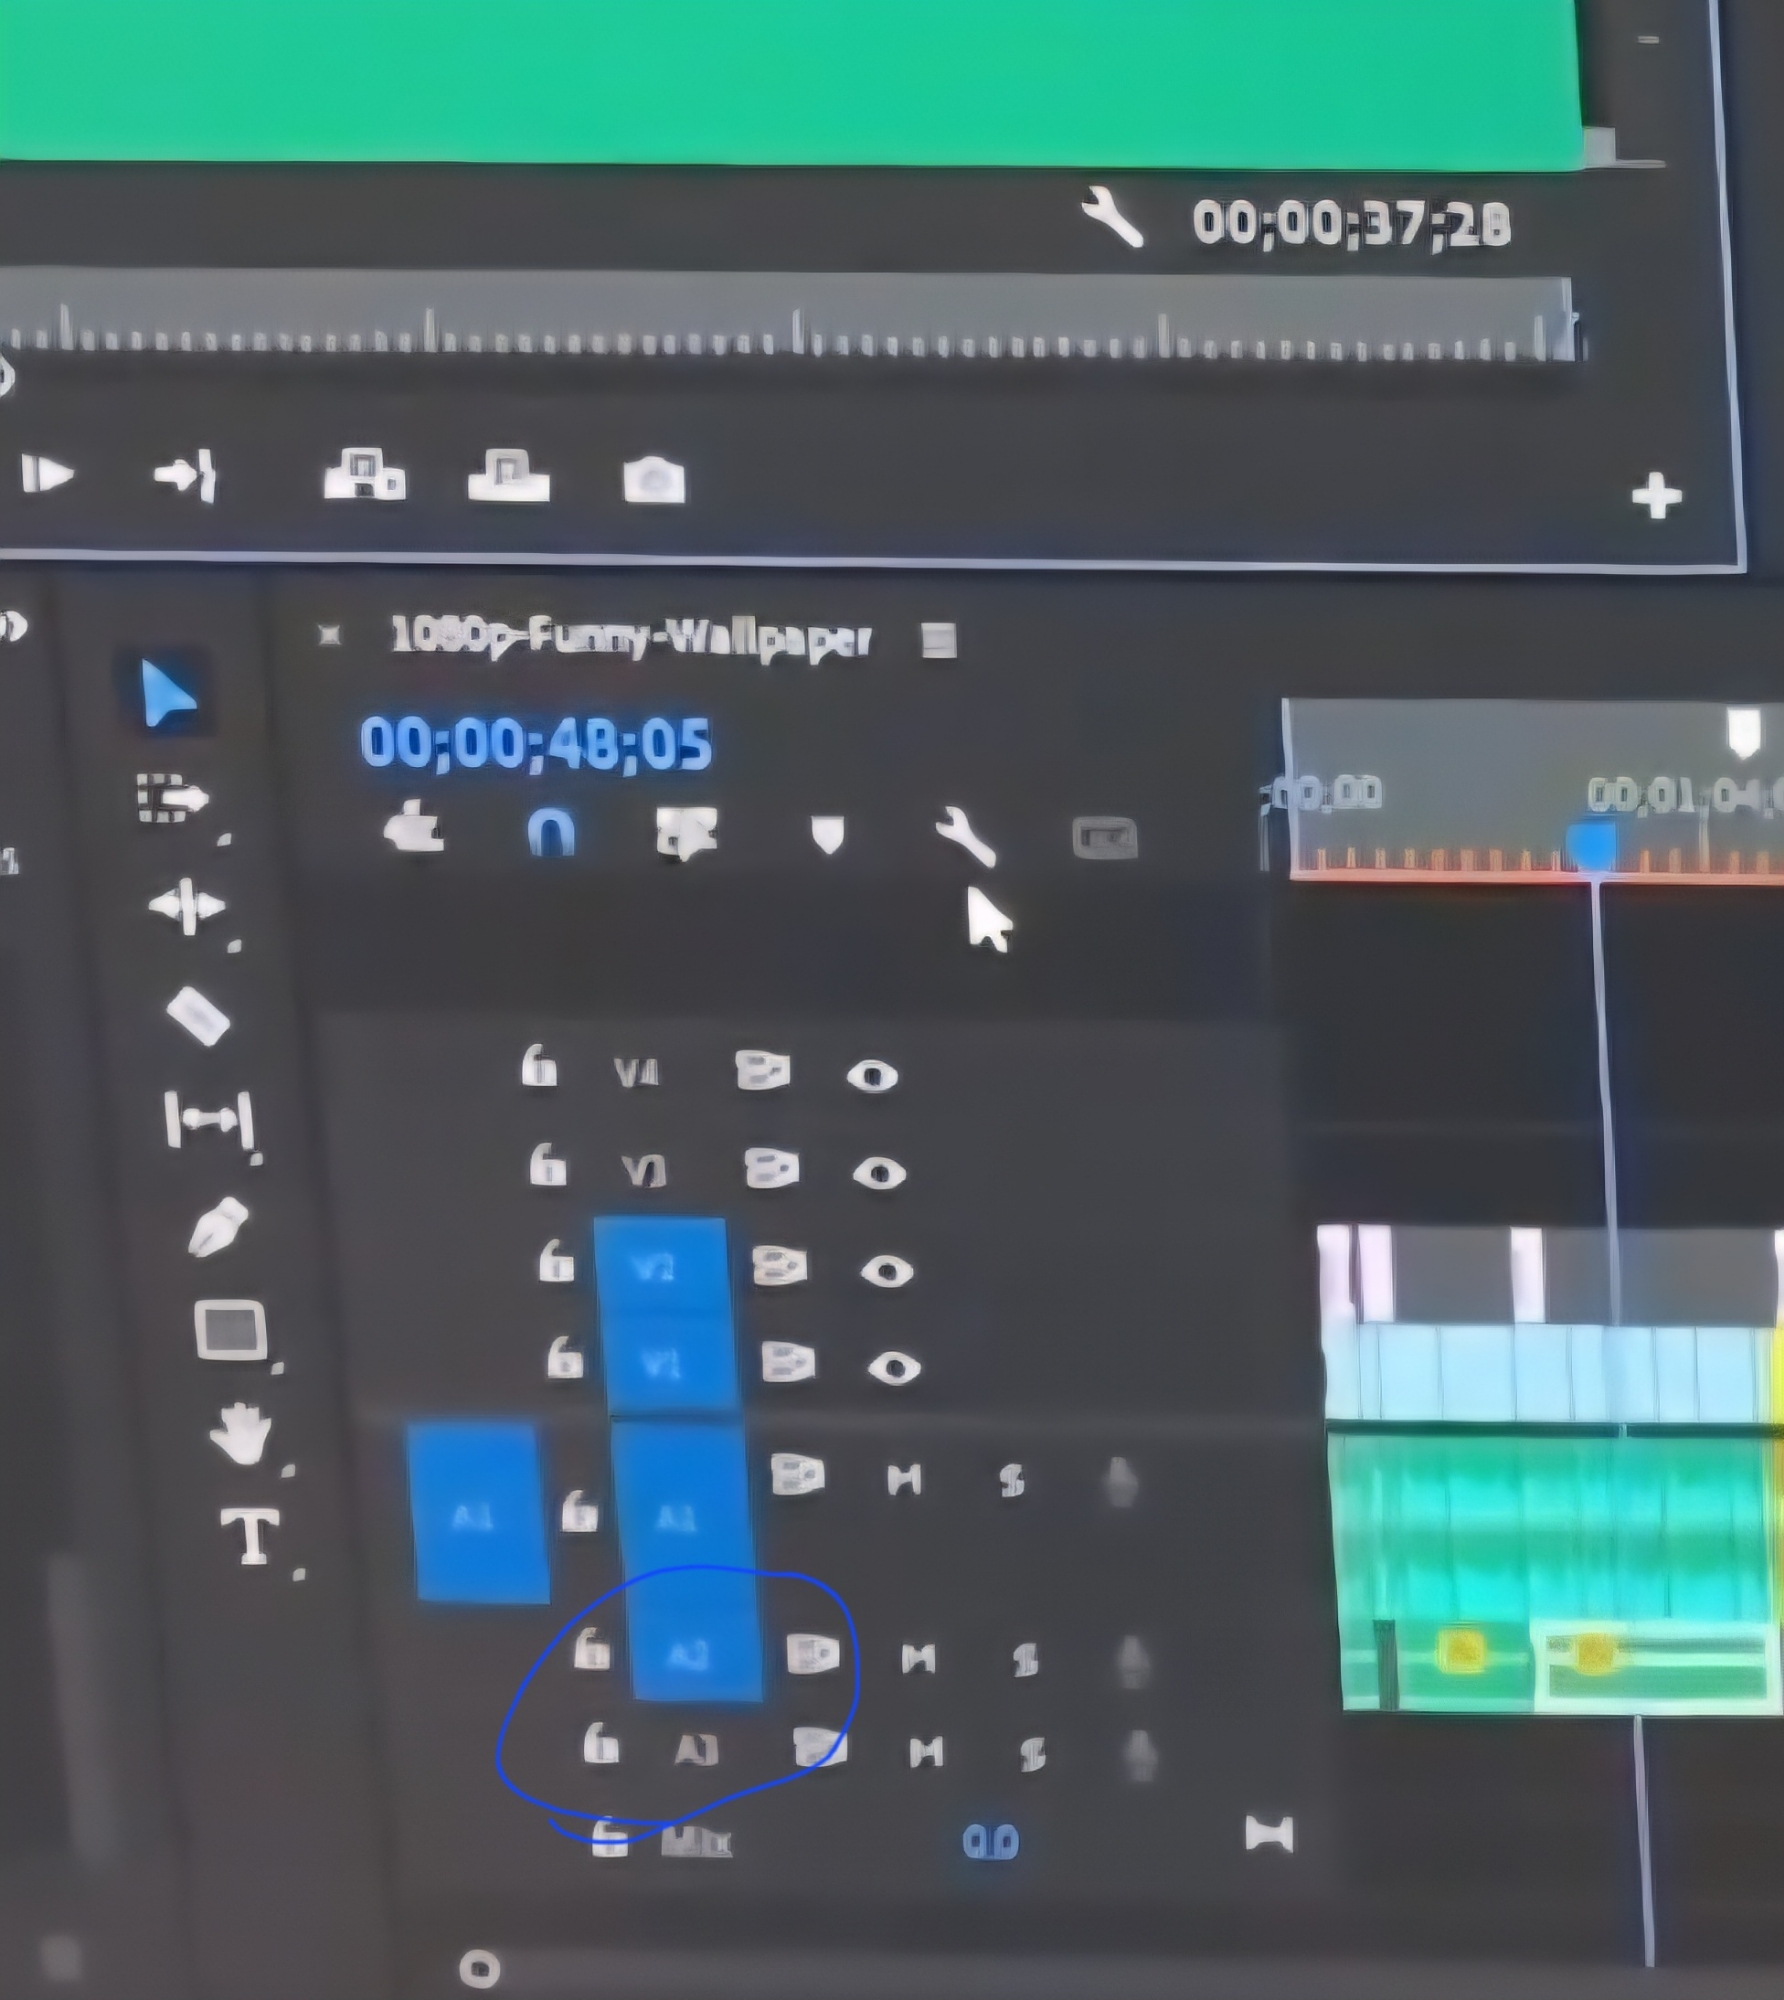This screenshot has width=1784, height=2000.
Task: Choose the Ripple Edit tool
Action: [187, 906]
